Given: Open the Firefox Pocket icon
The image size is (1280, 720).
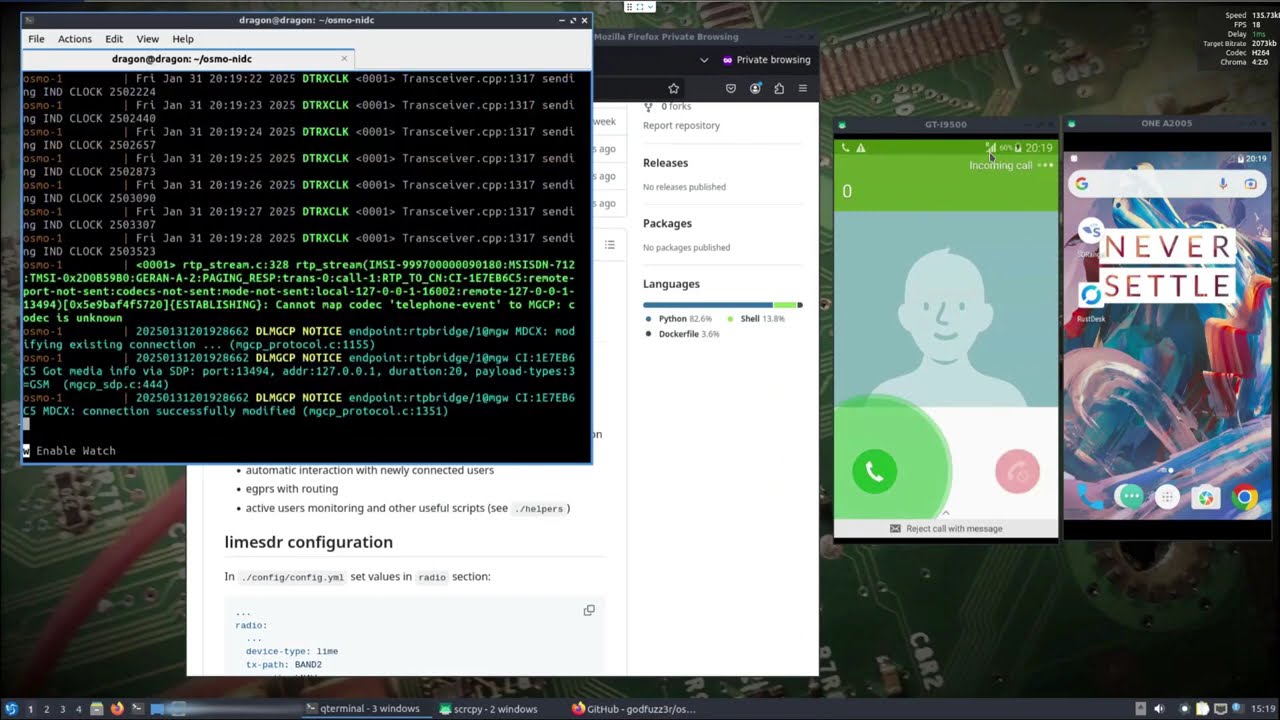Looking at the screenshot, I should pyautogui.click(x=731, y=88).
